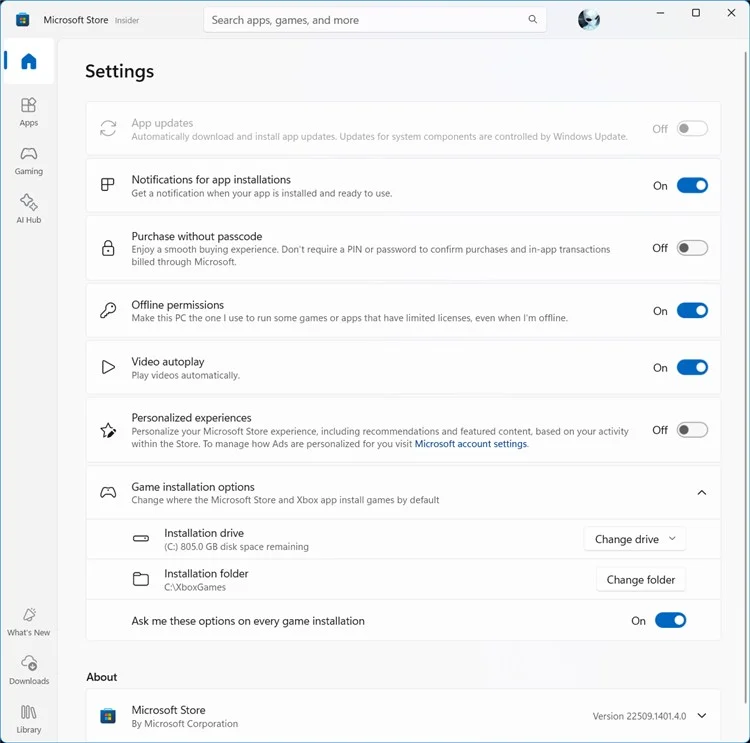
Task: Click the C:\XboxGames folder path text
Action: 195,587
